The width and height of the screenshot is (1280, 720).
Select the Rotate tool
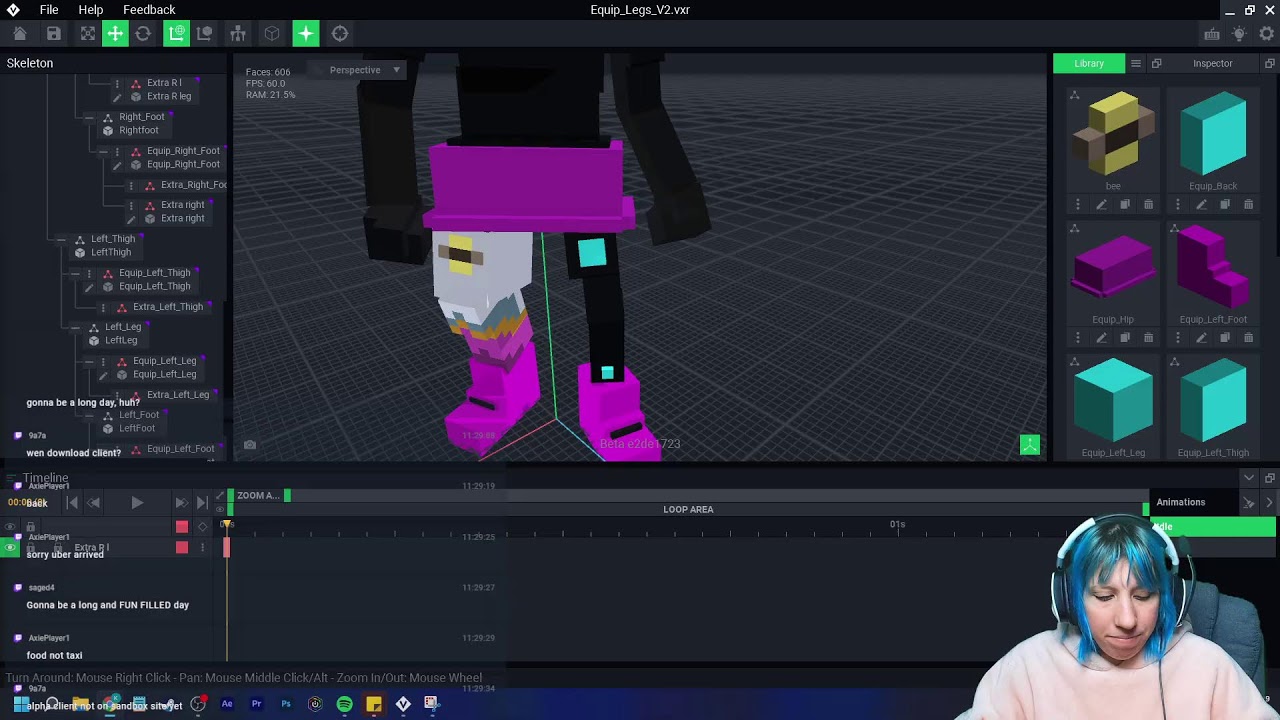pos(143,34)
